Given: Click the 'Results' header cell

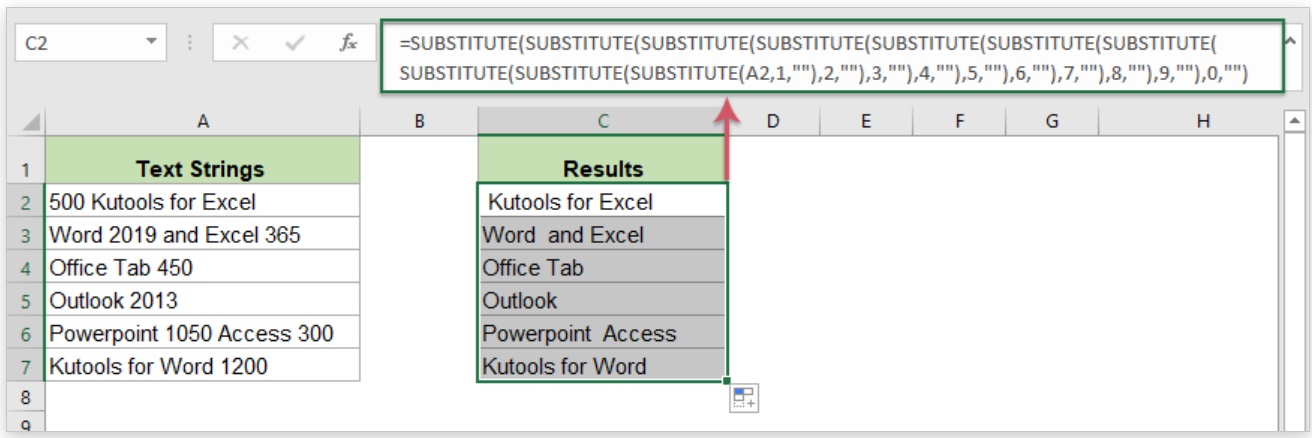Looking at the screenshot, I should pos(603,160).
